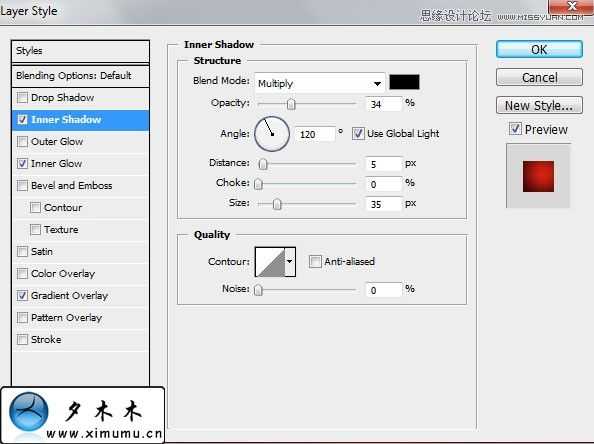Click the Cancel button
This screenshot has height=444, width=594.
(x=539, y=78)
